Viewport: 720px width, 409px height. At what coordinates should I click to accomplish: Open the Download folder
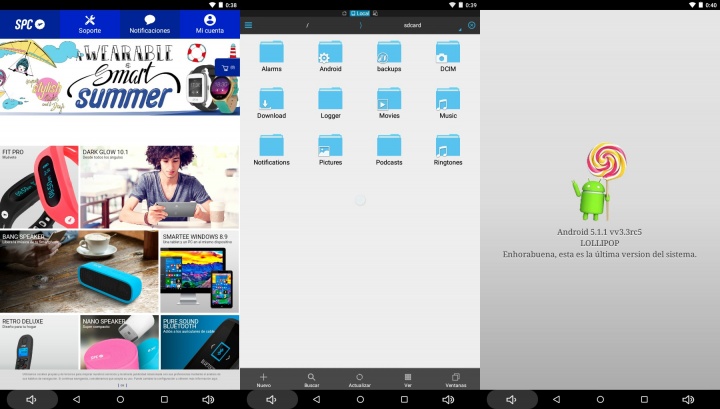[x=271, y=103]
